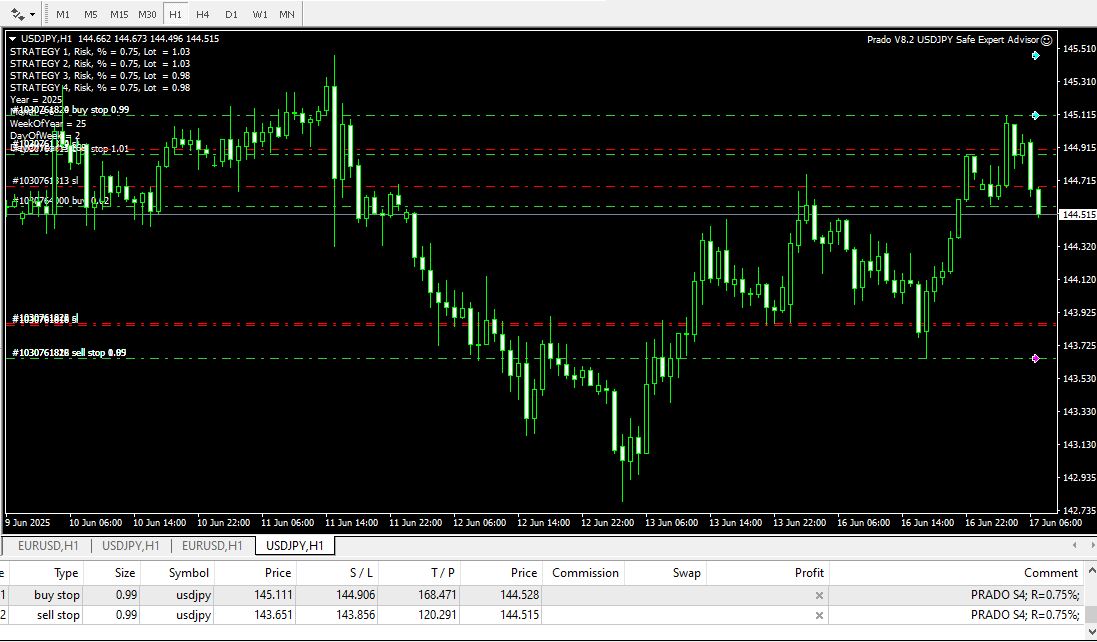Select the active USDJPY,H1 chart tab

tap(295, 545)
